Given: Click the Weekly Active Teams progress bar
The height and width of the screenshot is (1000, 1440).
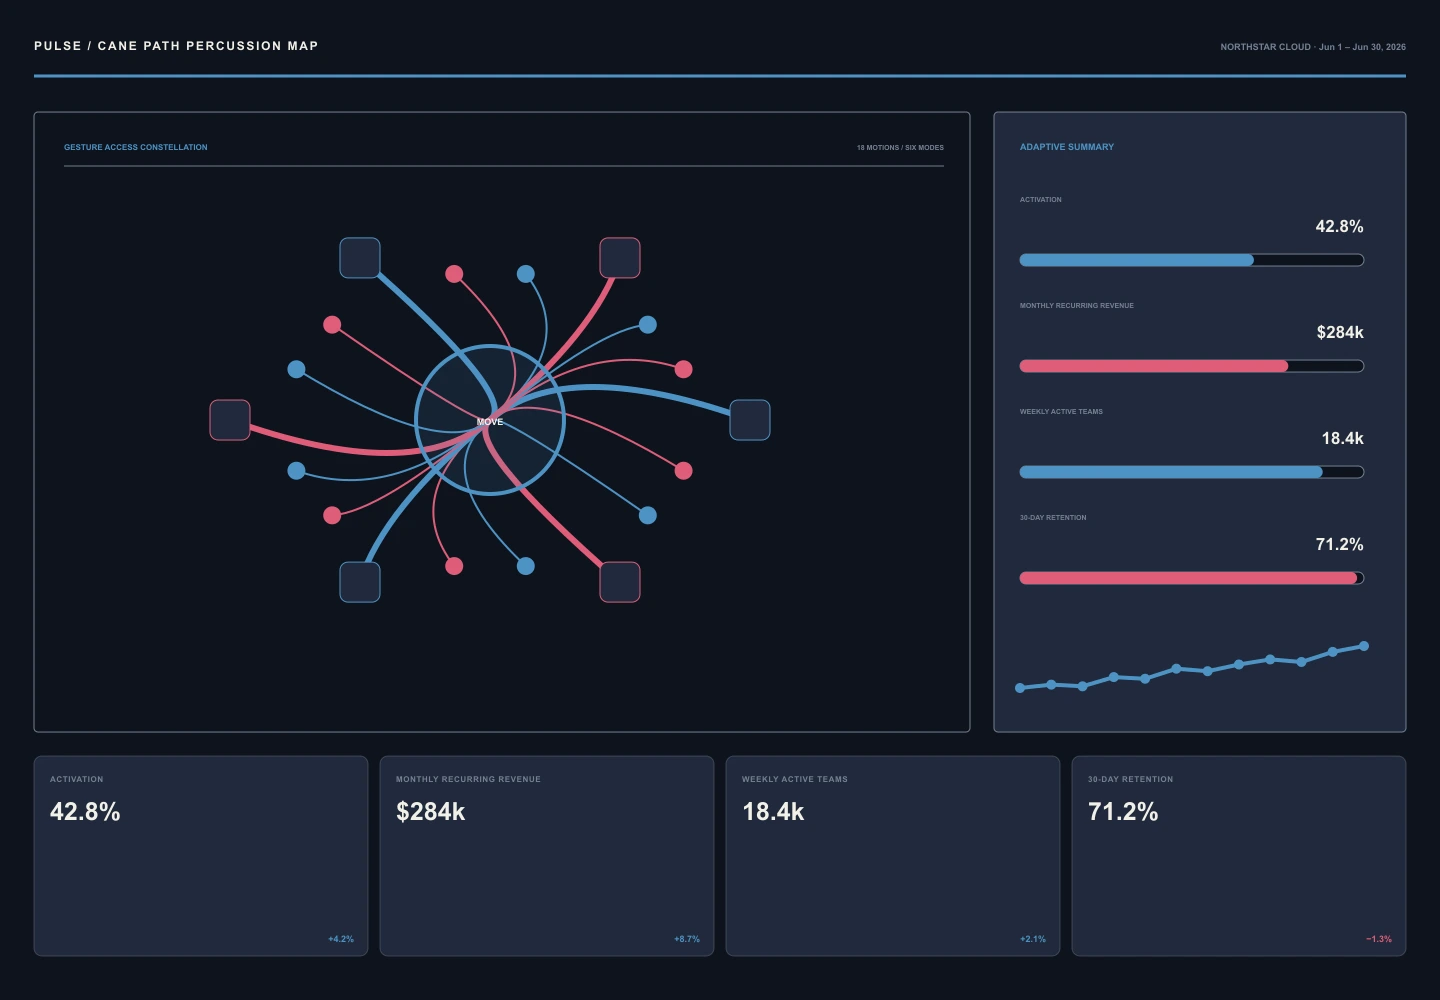Looking at the screenshot, I should tap(1192, 472).
